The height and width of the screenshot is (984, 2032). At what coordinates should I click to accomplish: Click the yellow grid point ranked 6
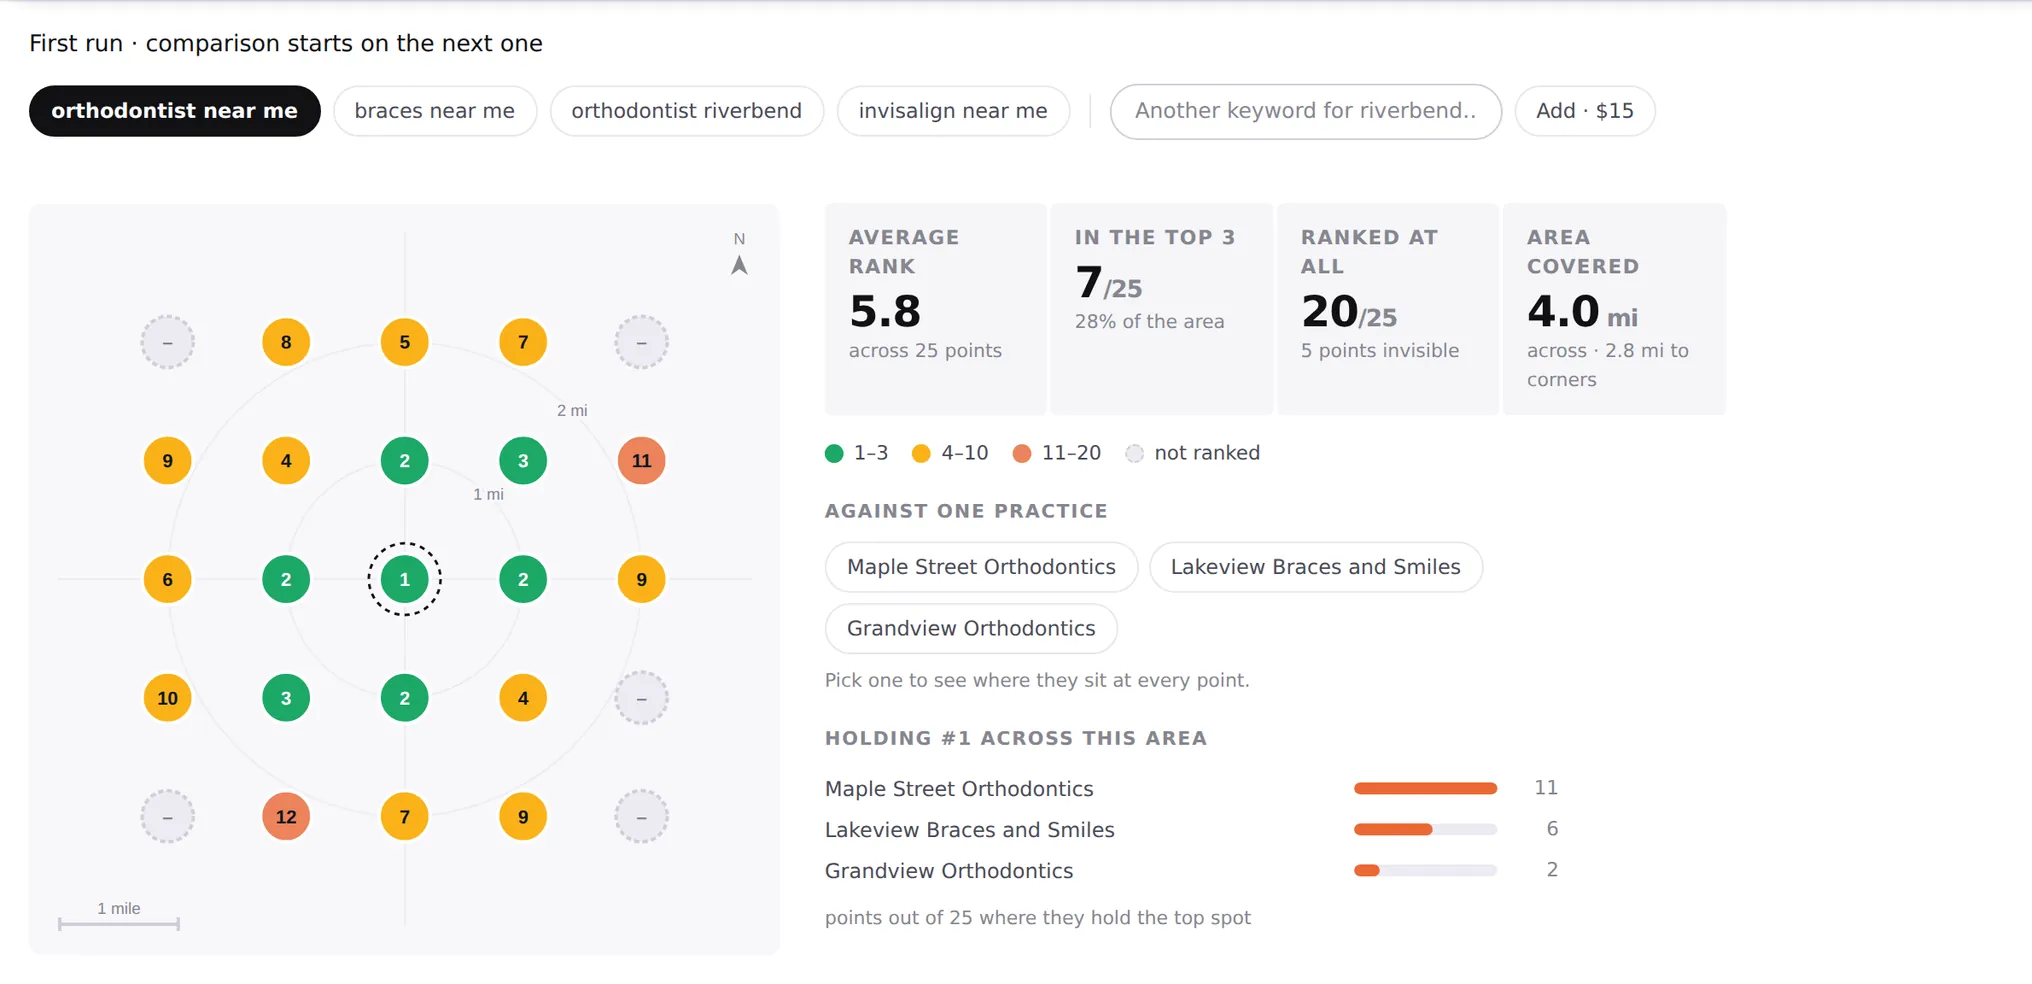click(x=167, y=579)
